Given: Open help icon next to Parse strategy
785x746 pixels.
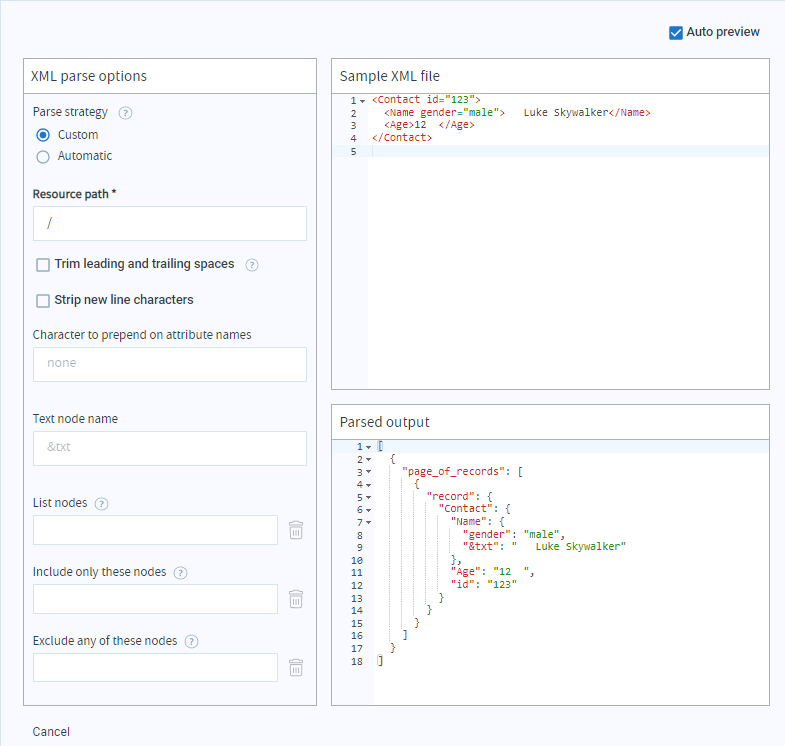Looking at the screenshot, I should pos(125,113).
